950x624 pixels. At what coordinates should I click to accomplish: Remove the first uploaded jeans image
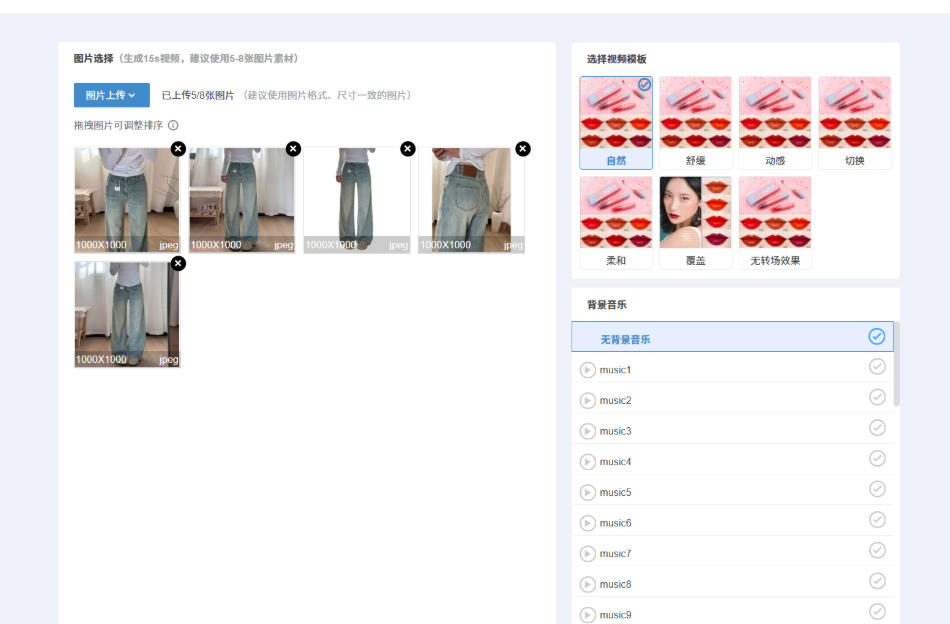coord(178,148)
